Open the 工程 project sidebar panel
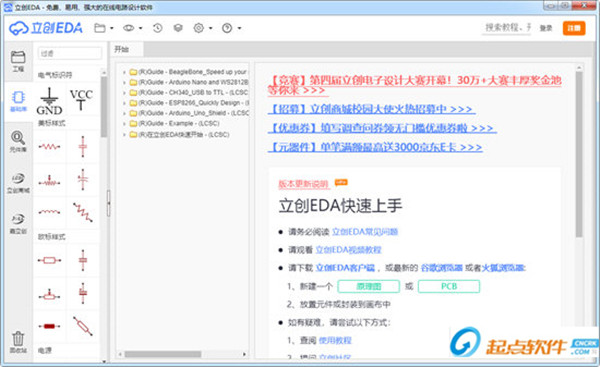The width and height of the screenshot is (600, 367). click(x=18, y=61)
